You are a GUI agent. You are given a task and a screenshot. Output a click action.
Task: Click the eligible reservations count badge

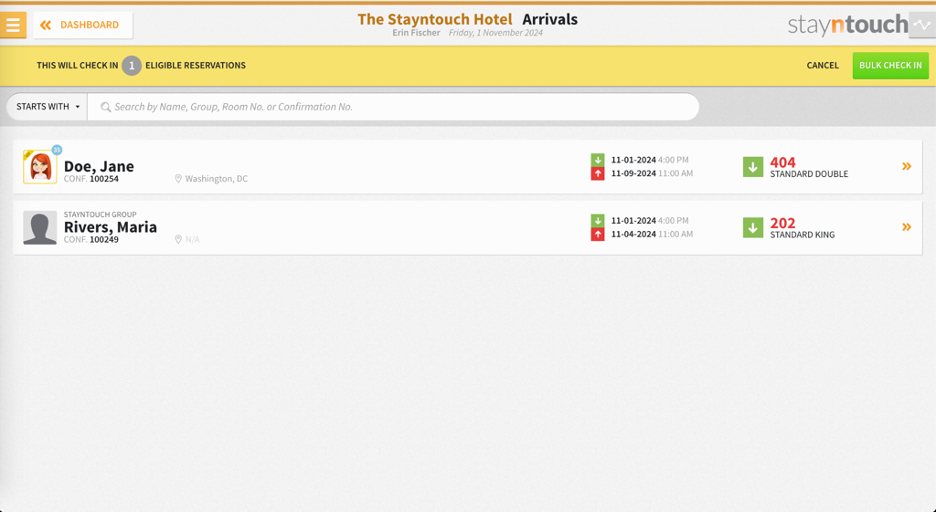click(x=131, y=66)
